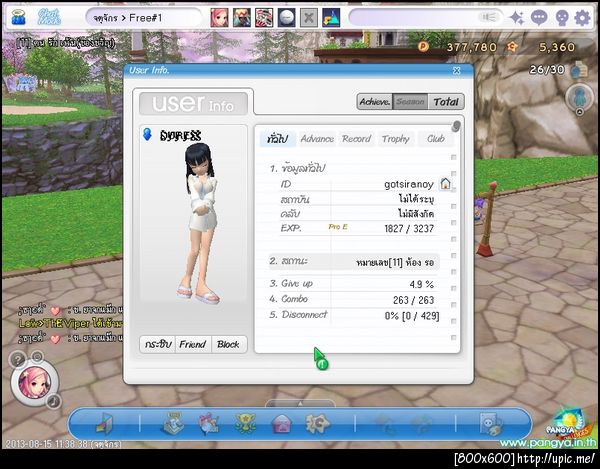Viewport: 600px width, 469px height.
Task: Open the puzzle piece icon in bottom bar
Action: pyautogui.click(x=317, y=423)
